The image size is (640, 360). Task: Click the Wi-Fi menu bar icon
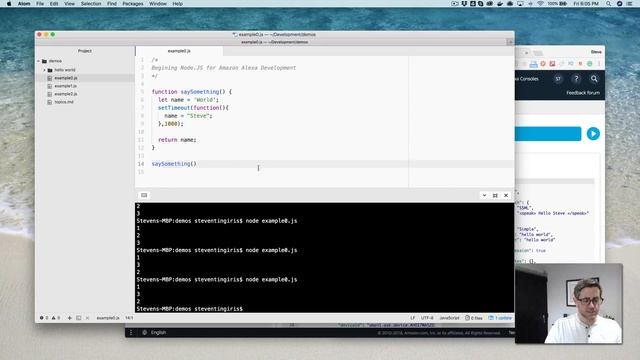click(540, 4)
